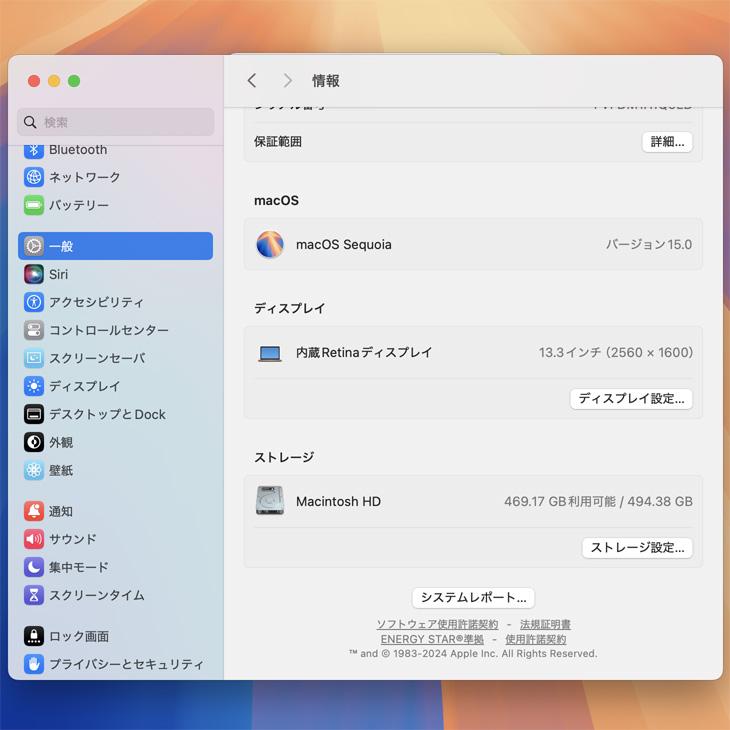Go forward with the right chevron
Viewport: 730px width, 730px height.
[x=288, y=81]
